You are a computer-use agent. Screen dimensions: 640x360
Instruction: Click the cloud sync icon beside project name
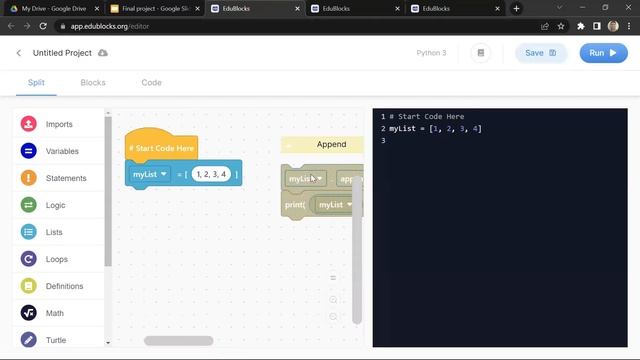pos(103,53)
